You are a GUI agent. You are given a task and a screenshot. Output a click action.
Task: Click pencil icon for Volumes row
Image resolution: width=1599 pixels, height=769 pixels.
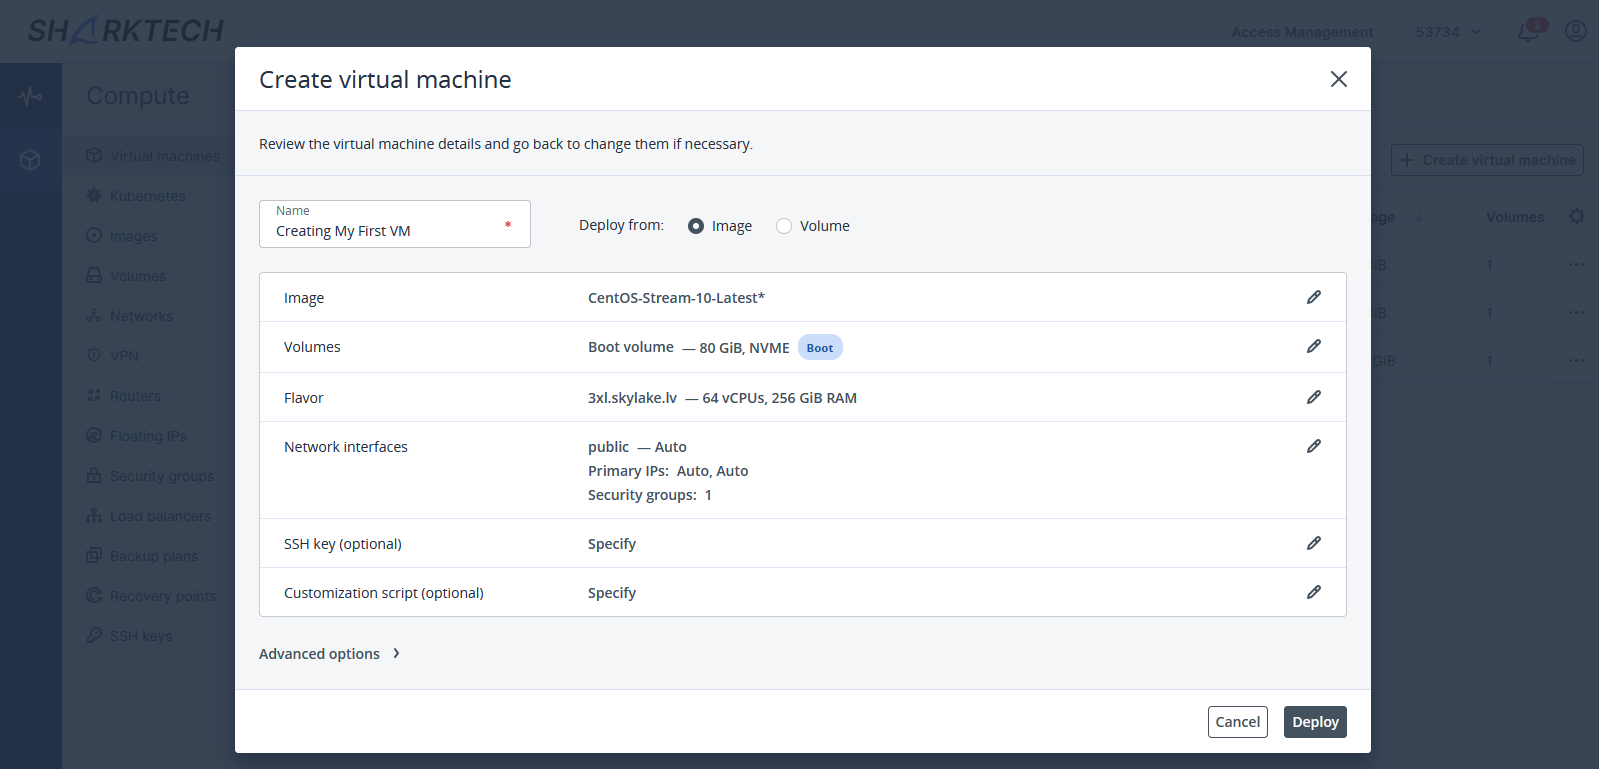pyautogui.click(x=1313, y=346)
